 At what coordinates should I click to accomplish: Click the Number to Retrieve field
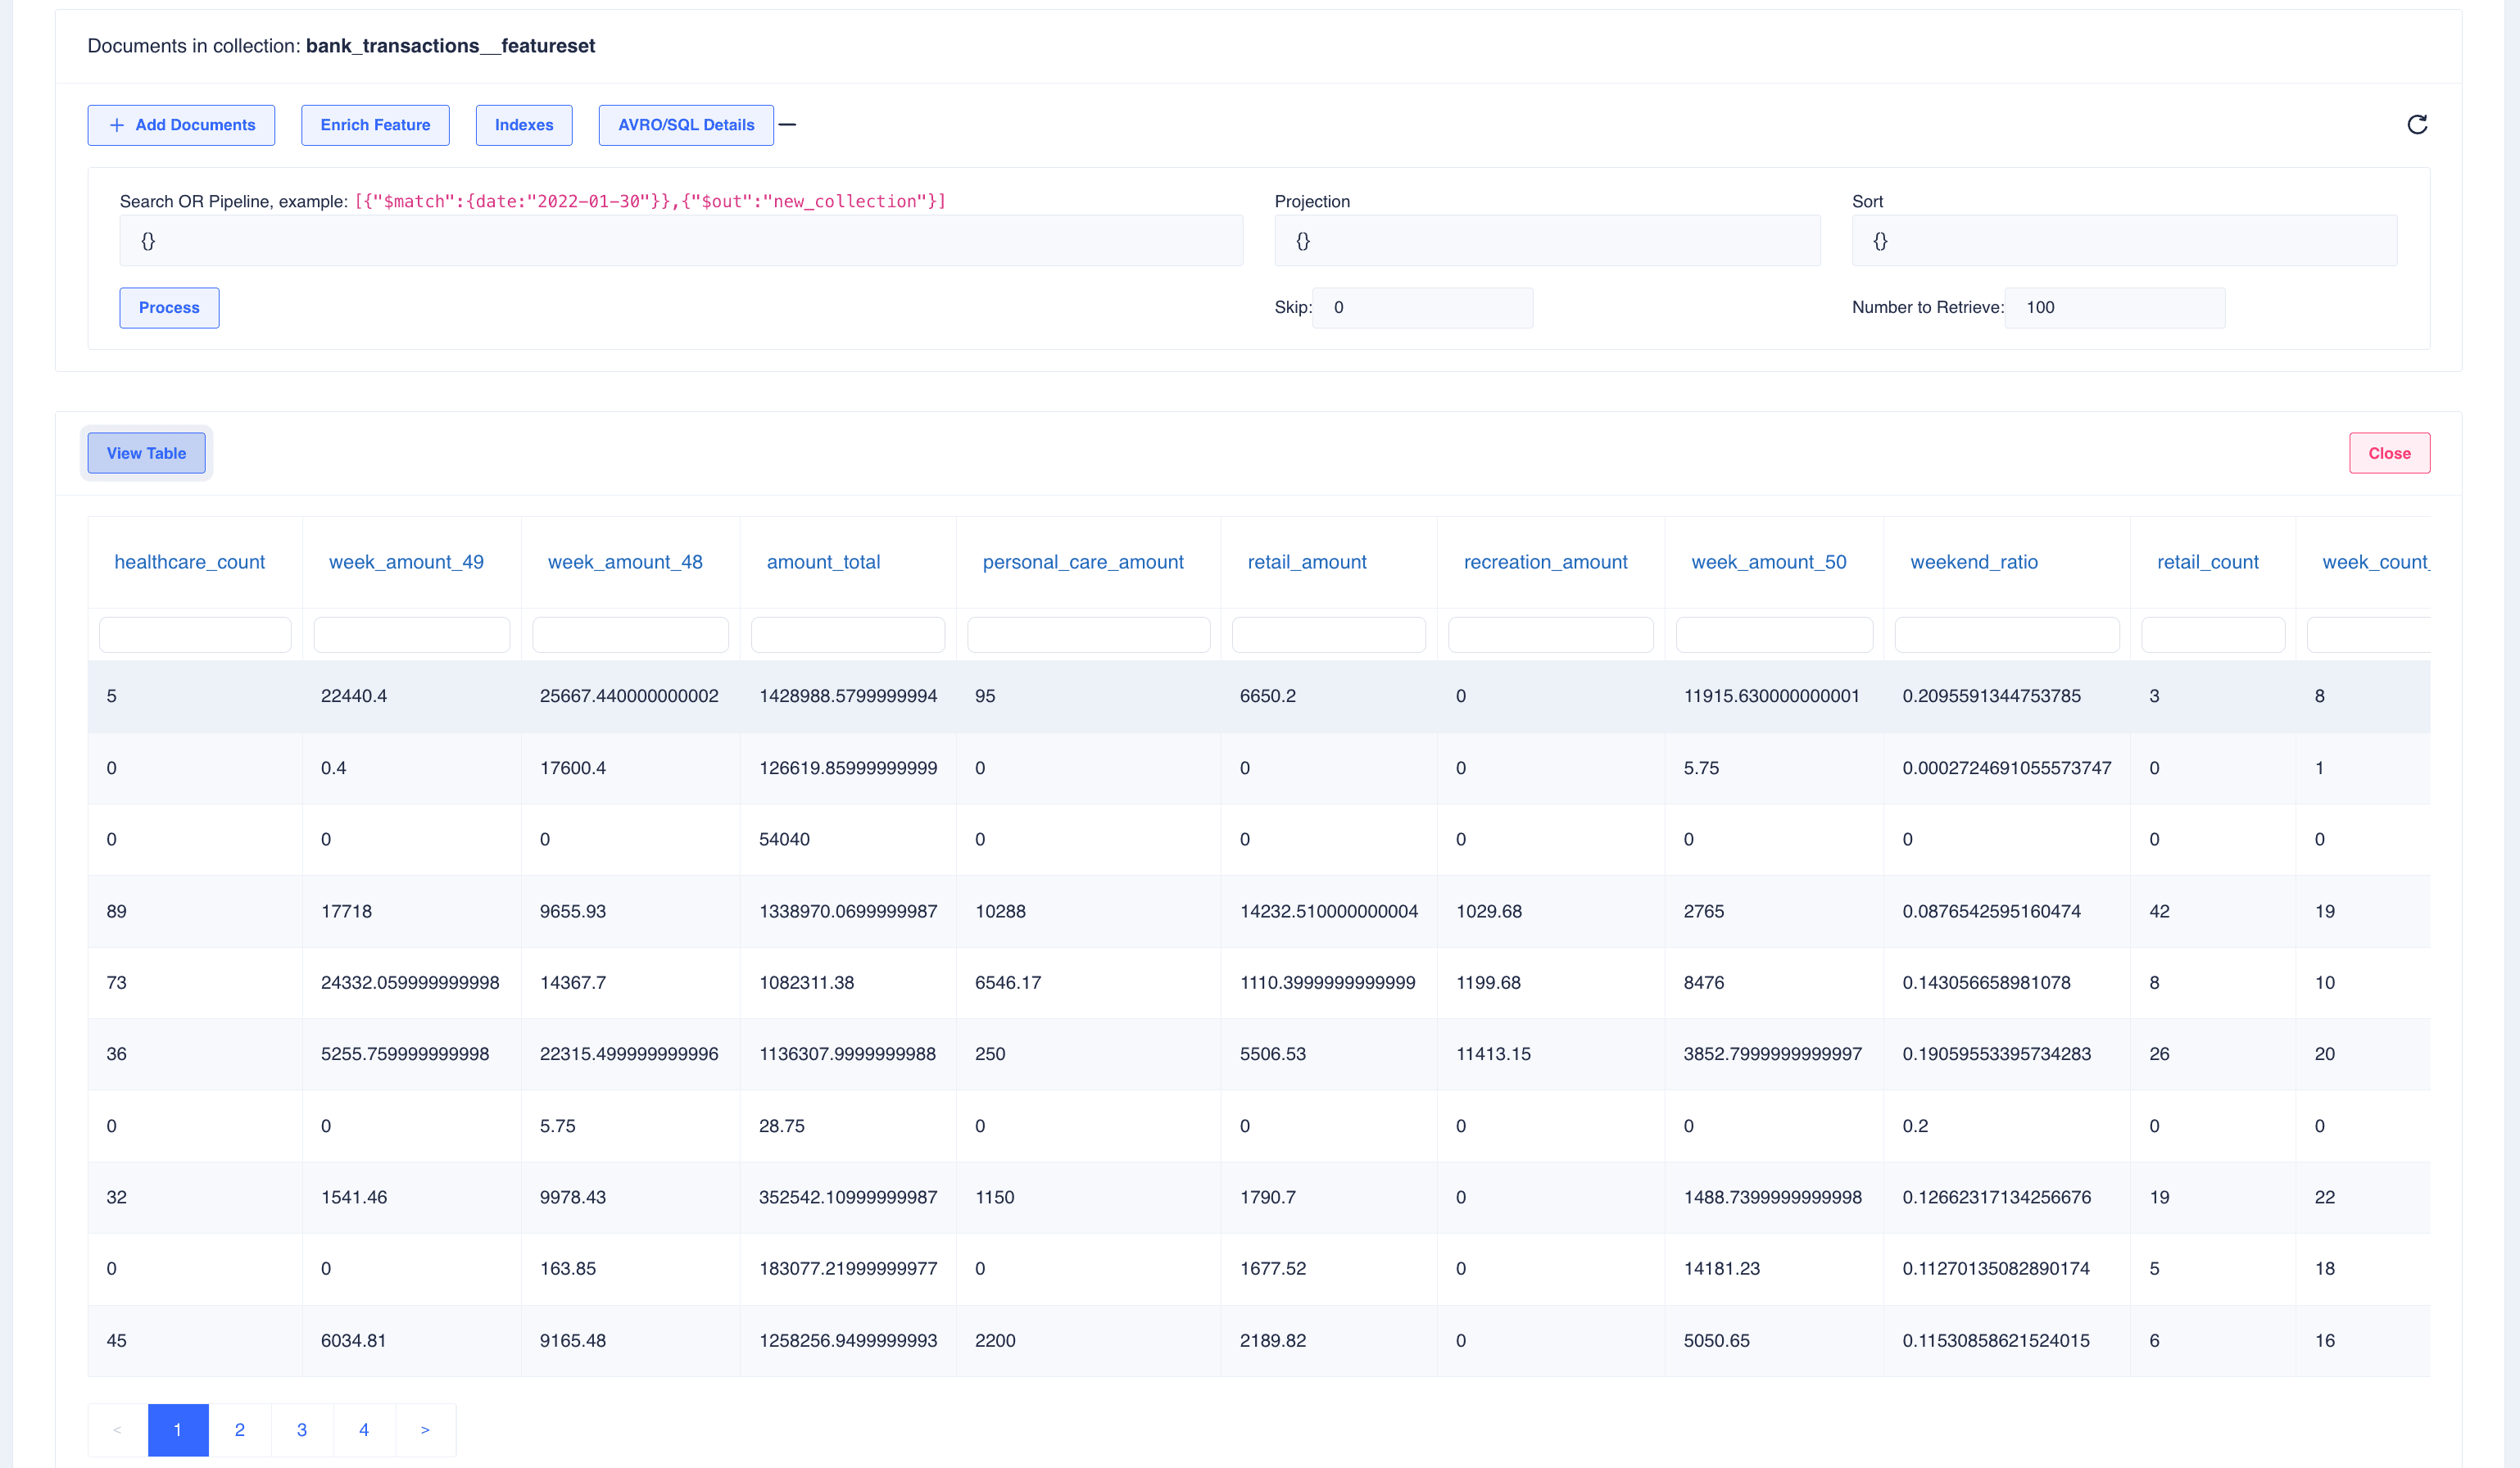point(2113,308)
